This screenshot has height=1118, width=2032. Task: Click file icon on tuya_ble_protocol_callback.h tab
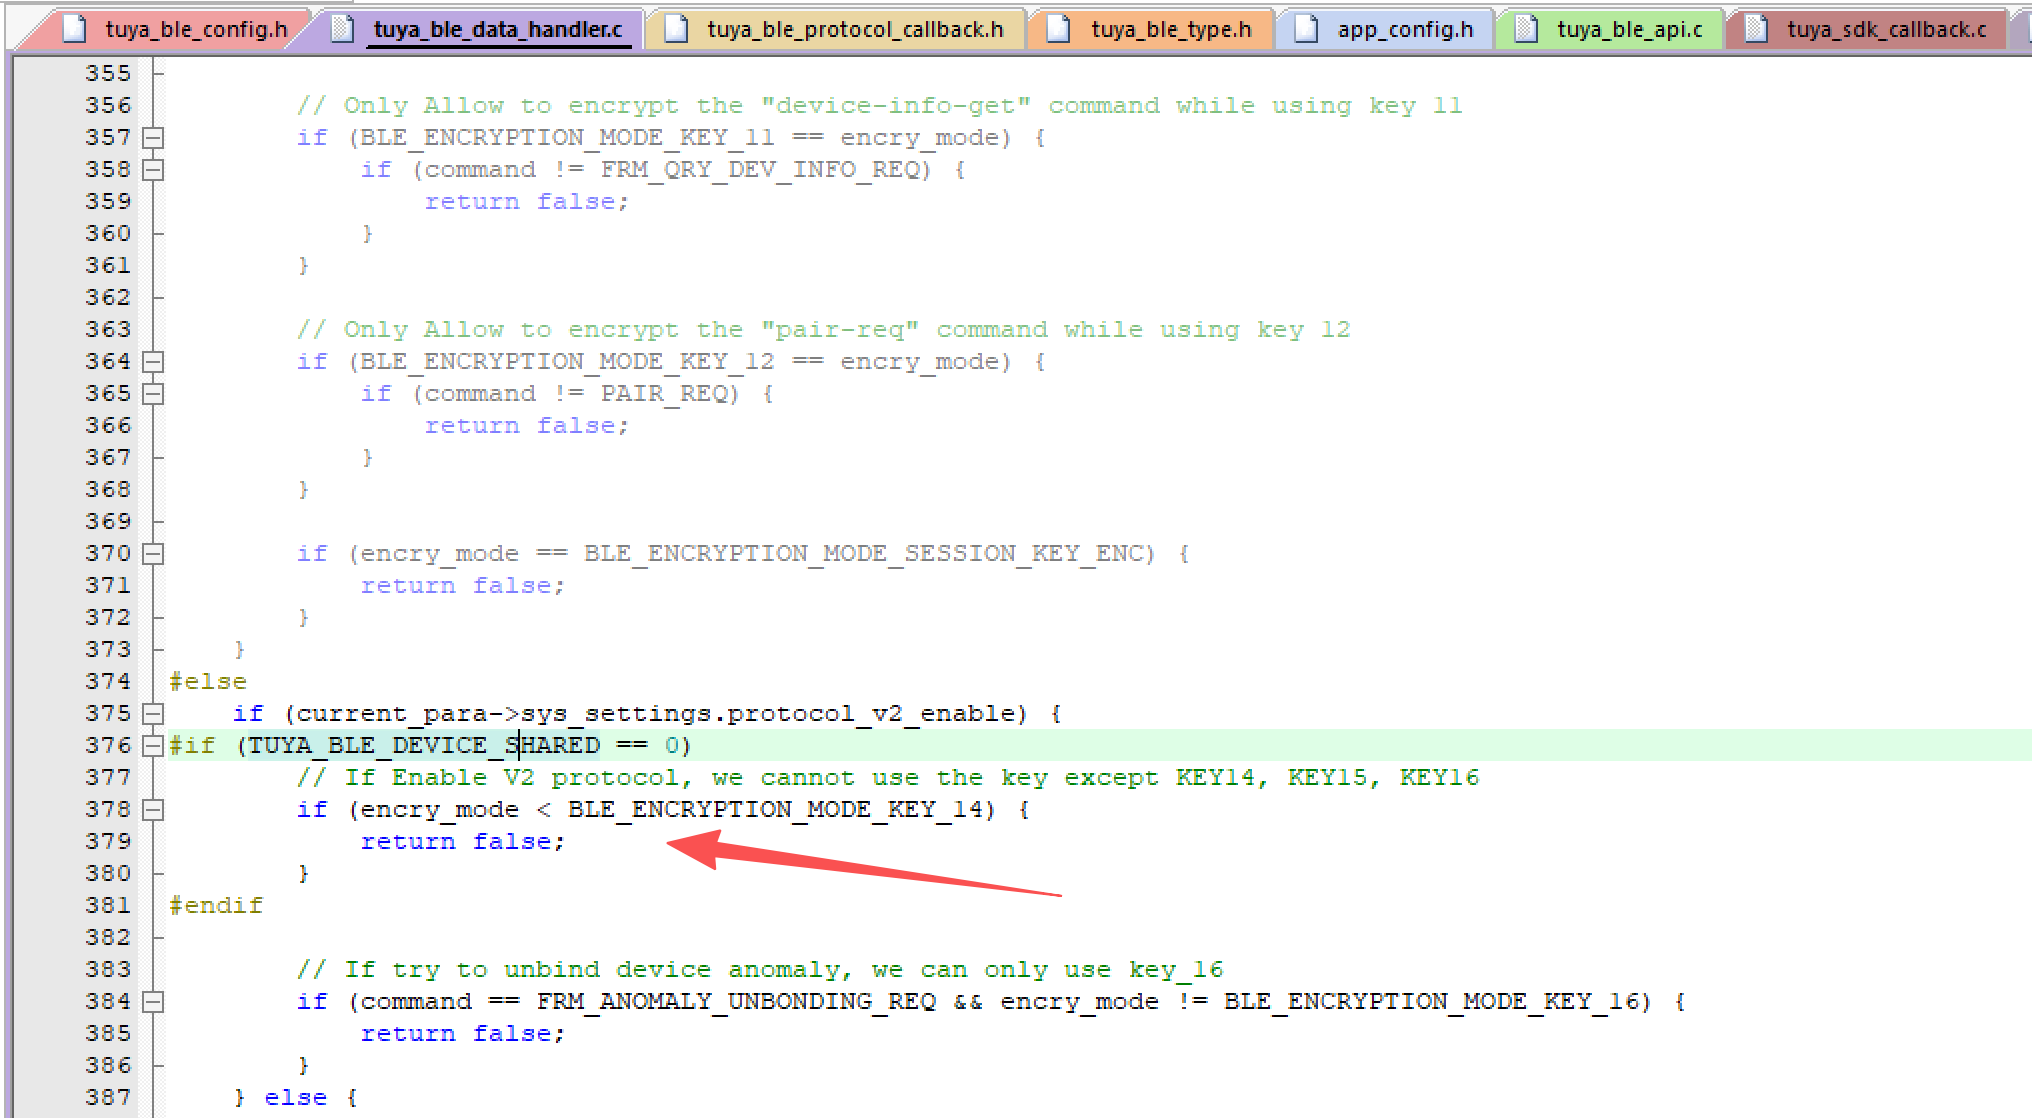[x=677, y=29]
